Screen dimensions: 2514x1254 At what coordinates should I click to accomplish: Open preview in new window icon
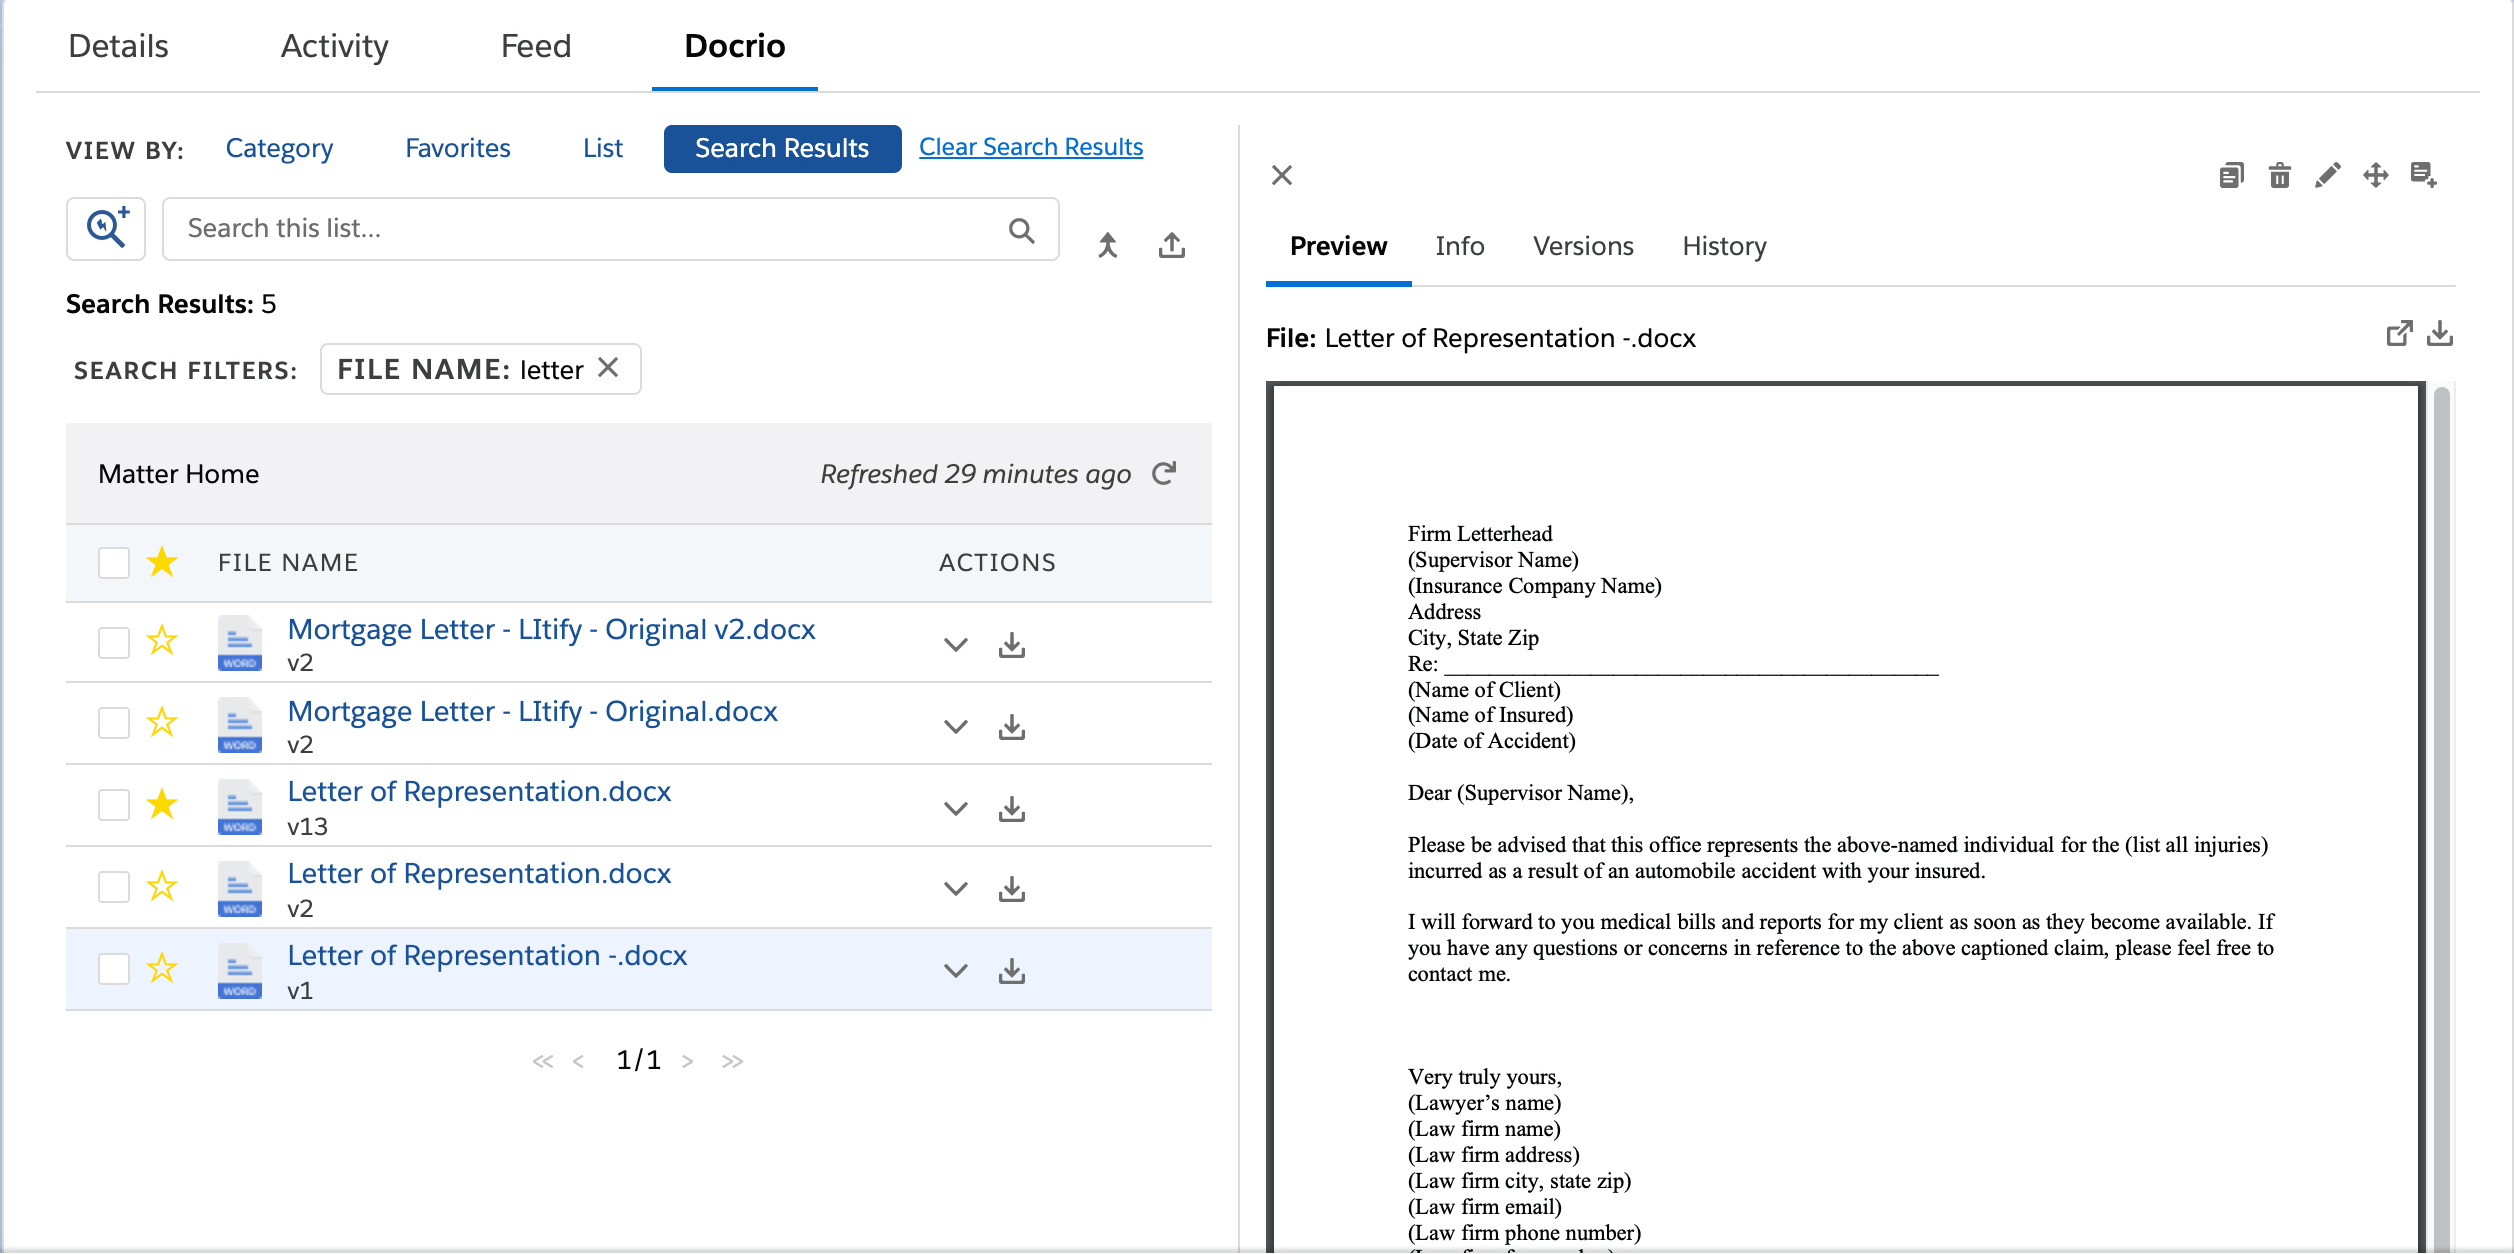click(x=2398, y=334)
